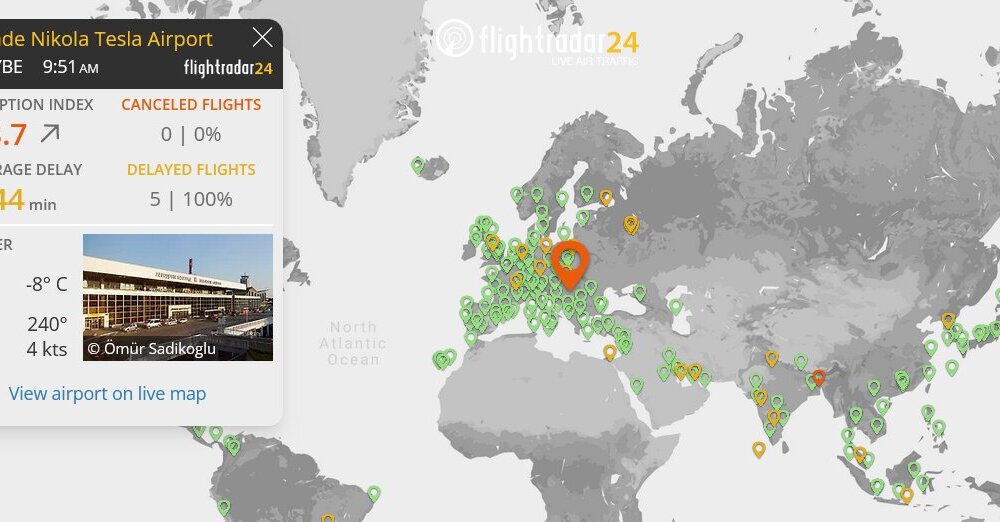Select the green pin north of Black Sea
The image size is (1000, 522).
pos(639,292)
